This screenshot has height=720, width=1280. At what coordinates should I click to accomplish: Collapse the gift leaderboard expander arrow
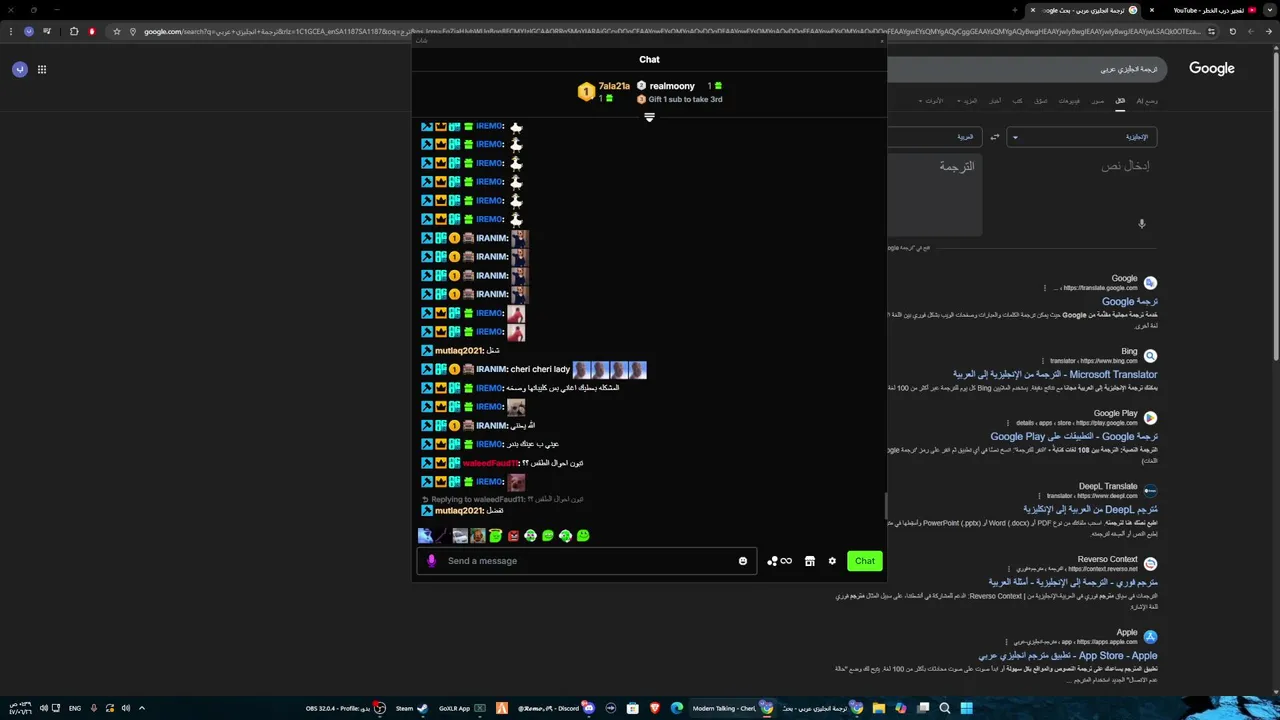click(649, 117)
